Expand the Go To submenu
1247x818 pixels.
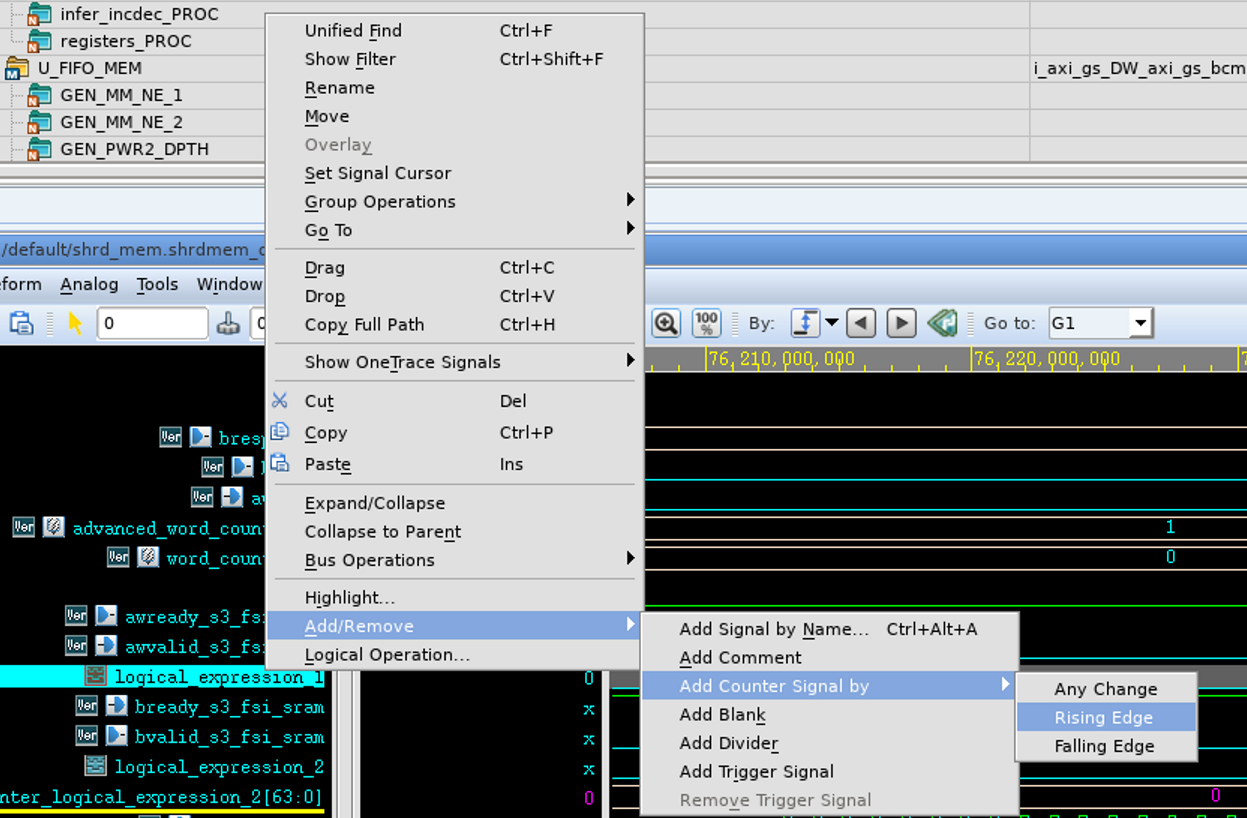455,230
